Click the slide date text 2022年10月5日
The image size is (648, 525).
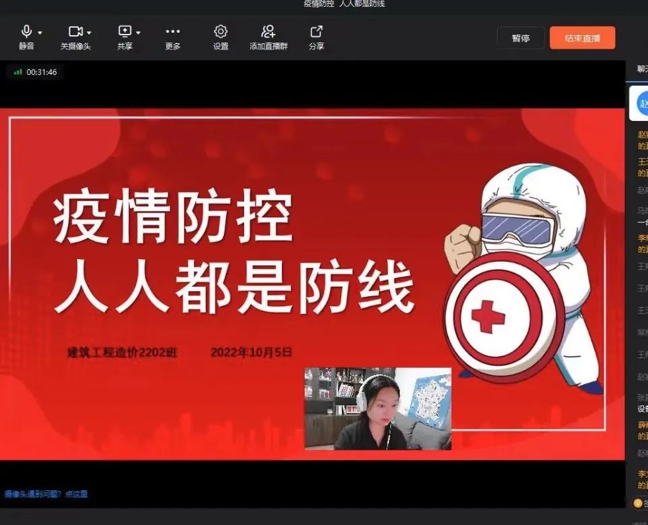pos(251,352)
